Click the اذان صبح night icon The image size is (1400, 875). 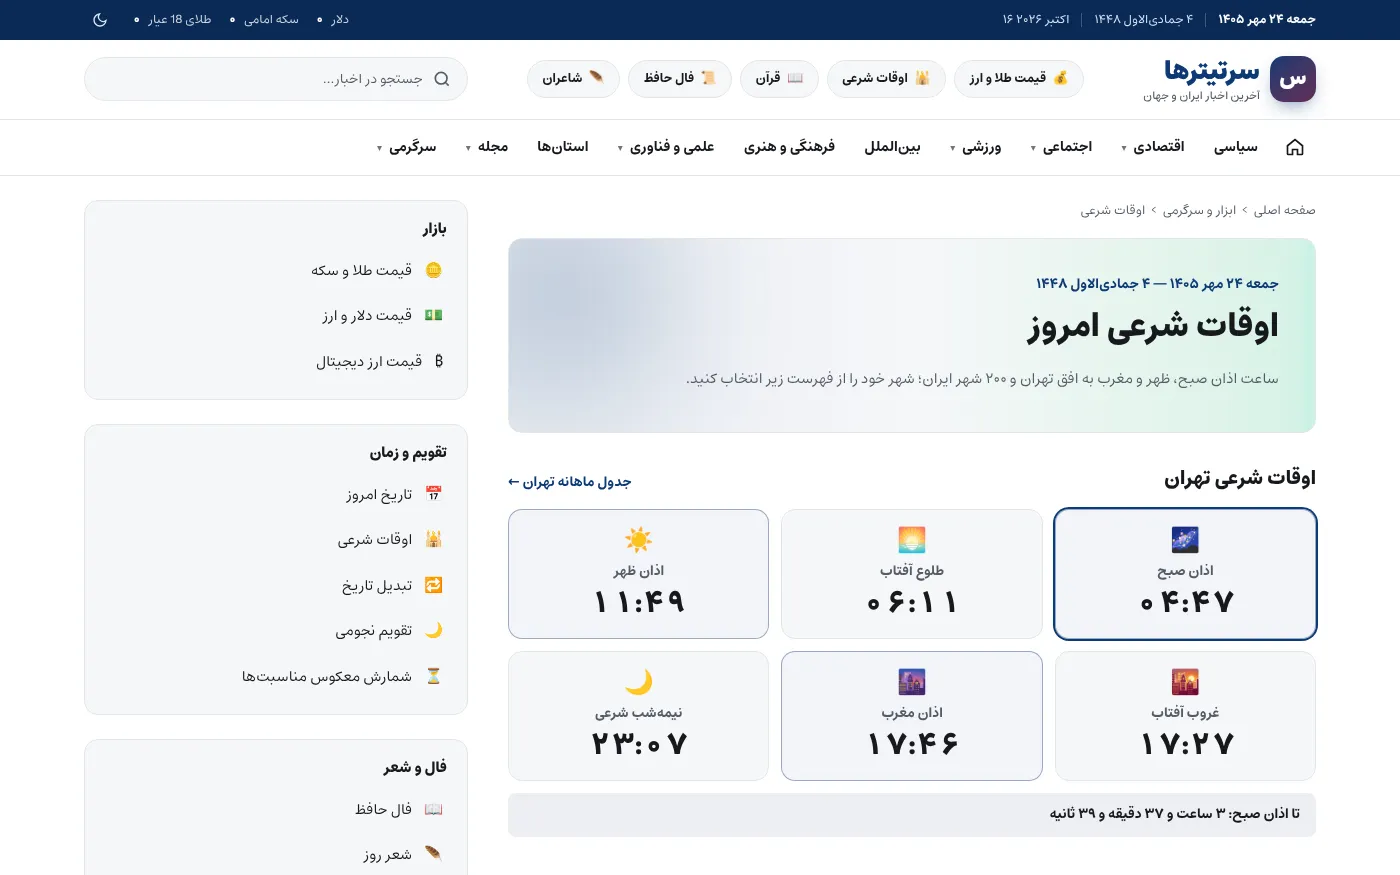(1185, 540)
